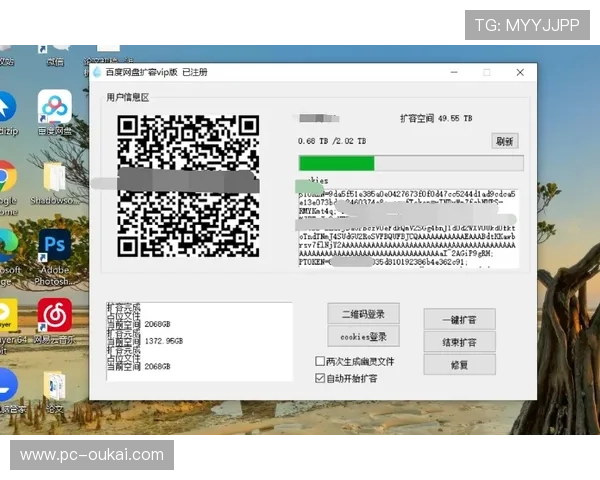Click the QR code image
600x480 pixels.
click(x=188, y=186)
